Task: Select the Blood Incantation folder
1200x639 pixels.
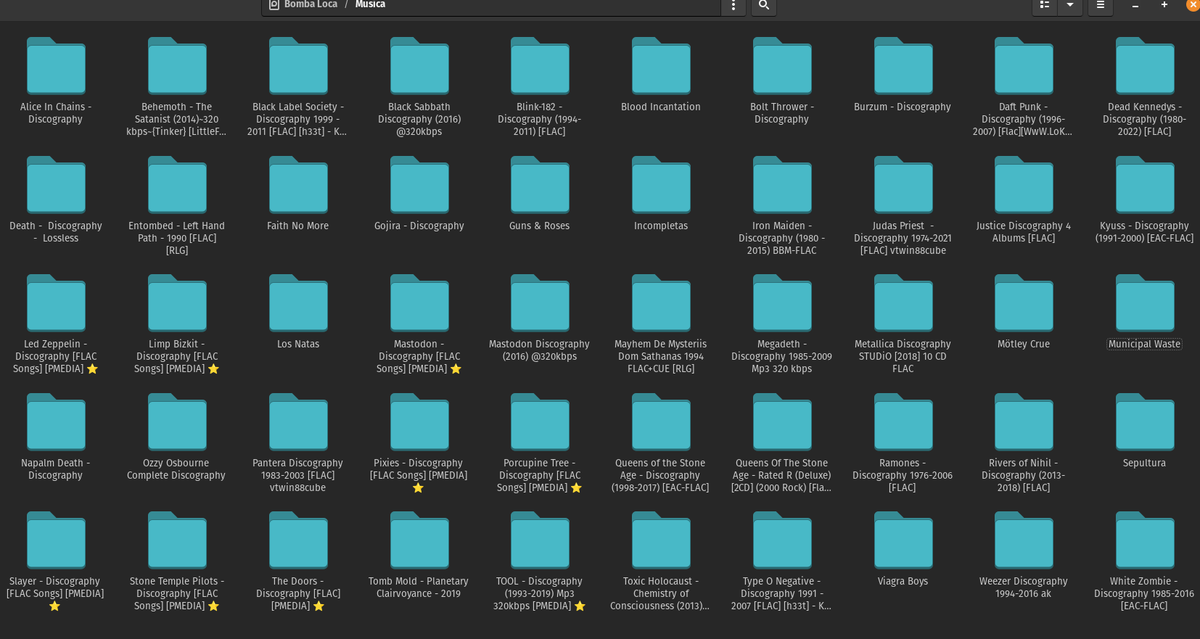Action: click(661, 65)
